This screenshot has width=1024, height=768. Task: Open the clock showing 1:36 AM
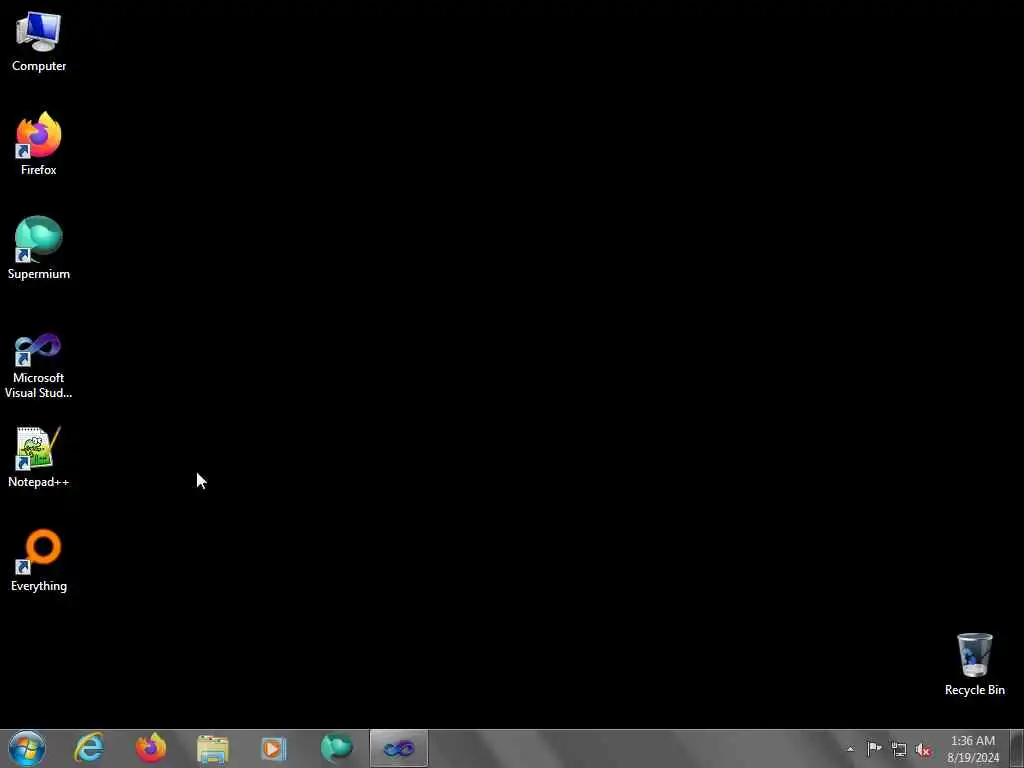[973, 749]
